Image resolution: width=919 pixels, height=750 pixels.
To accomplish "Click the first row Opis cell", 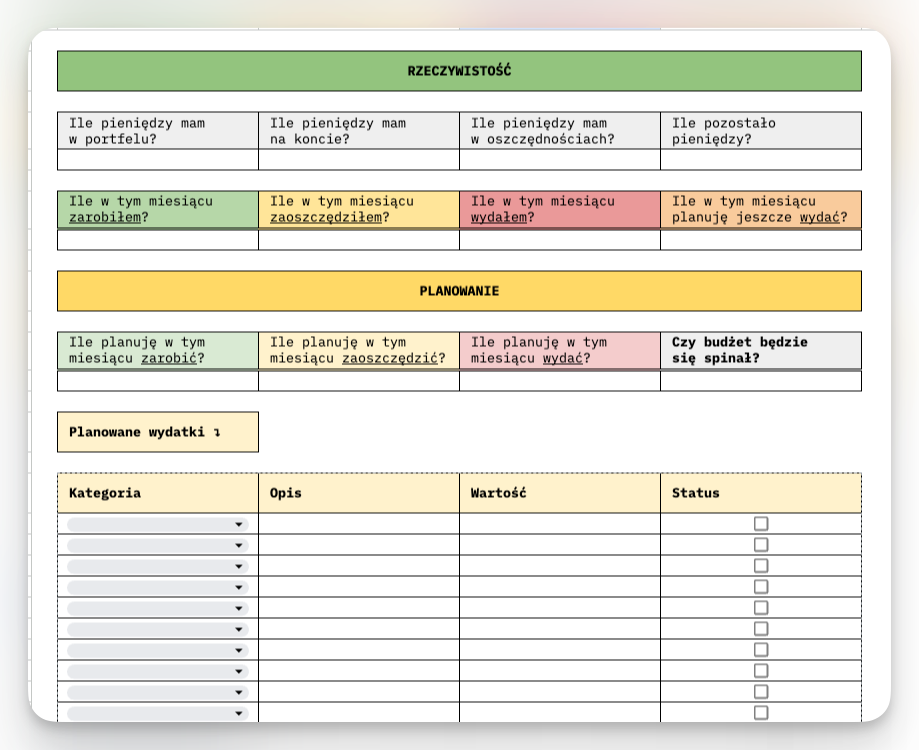I will pos(359,523).
